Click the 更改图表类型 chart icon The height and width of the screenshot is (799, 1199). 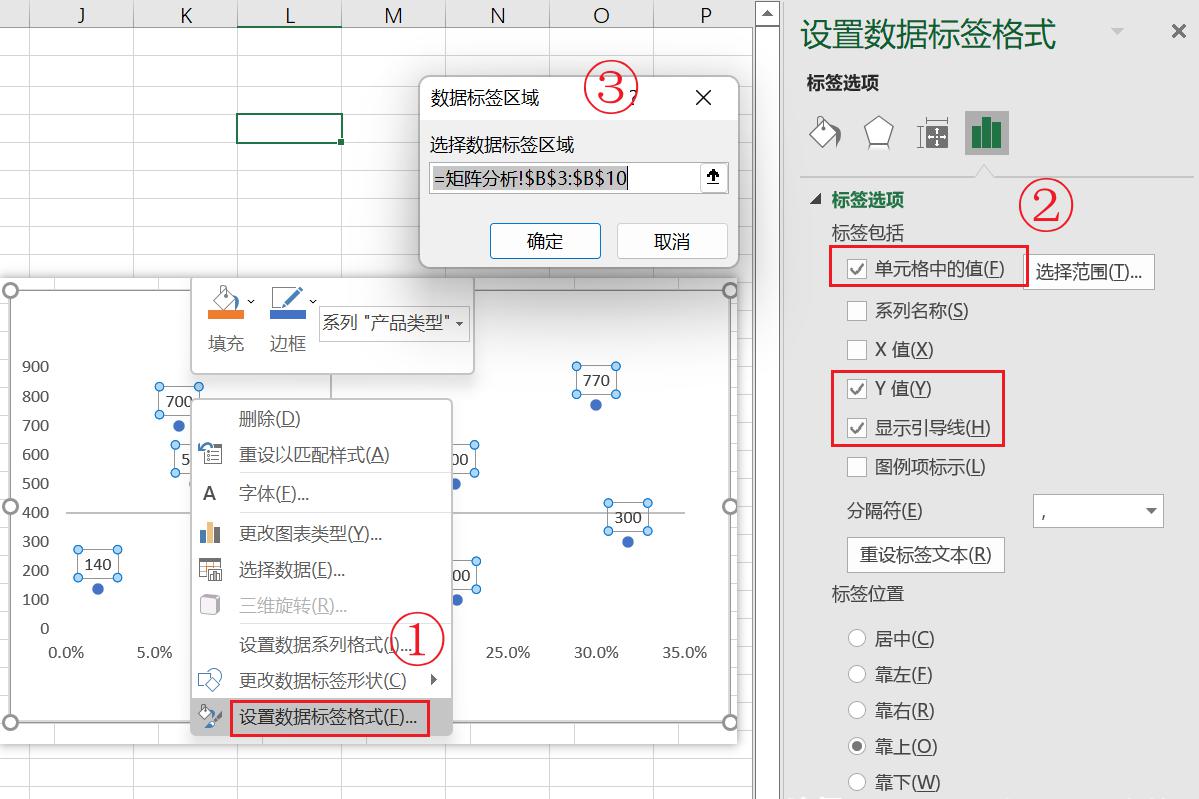[x=210, y=533]
